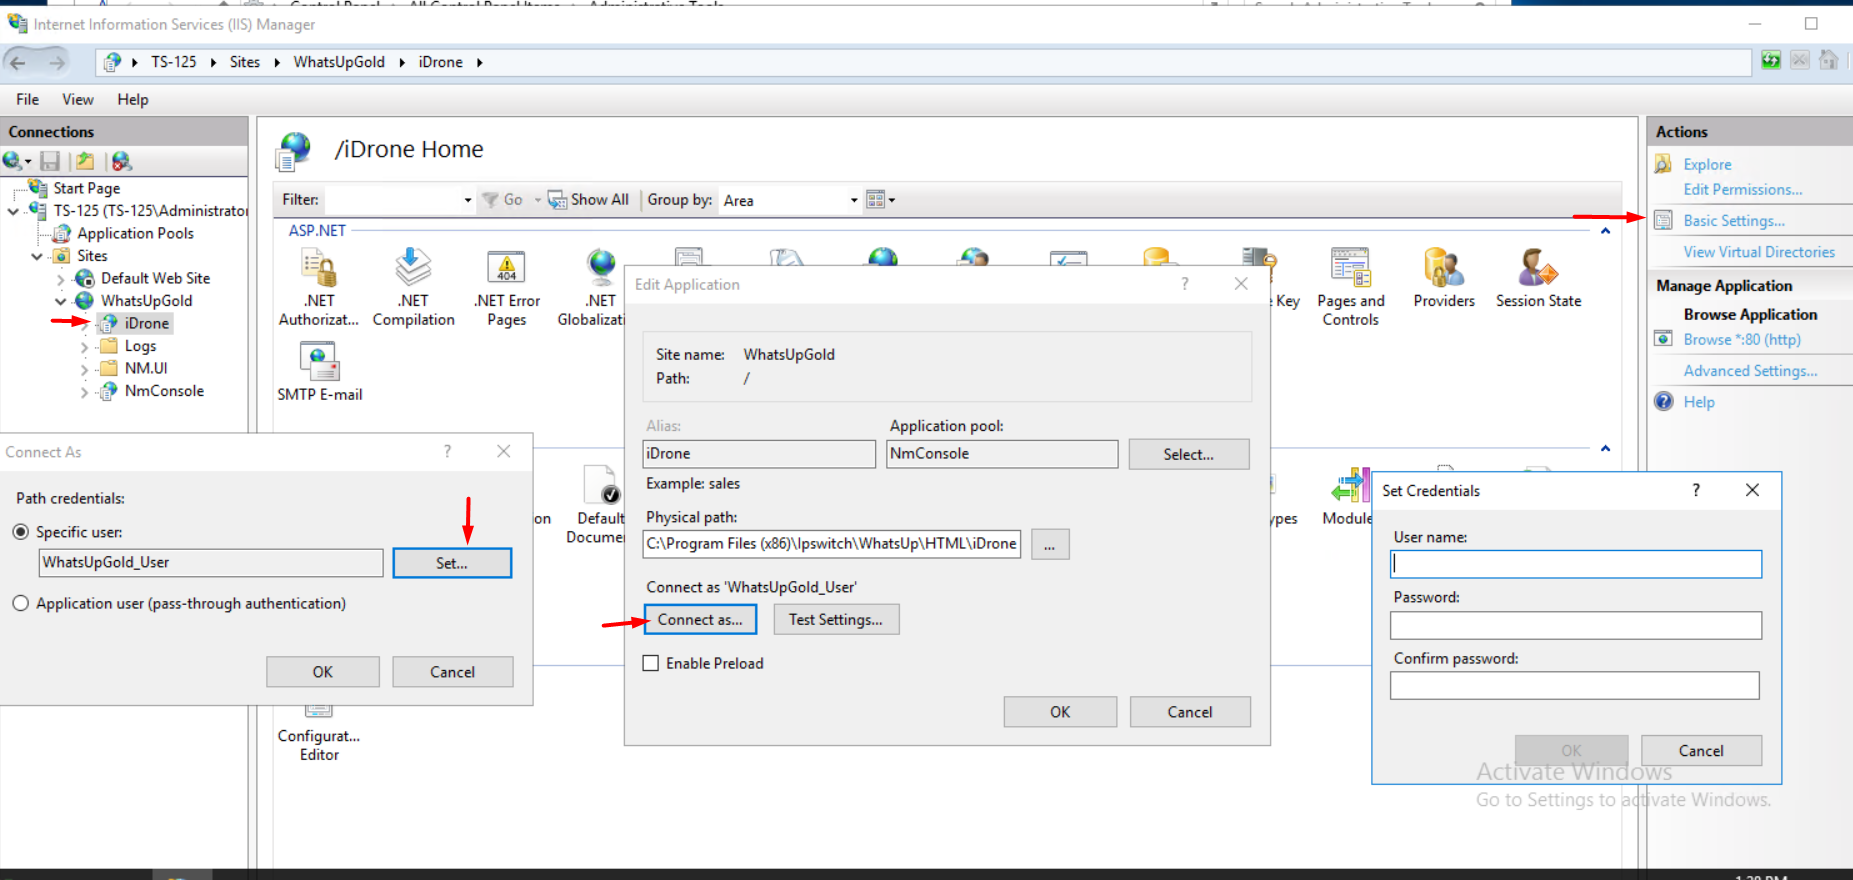1853x880 pixels.
Task: Collapse the ASP.NET group section
Action: point(1605,231)
